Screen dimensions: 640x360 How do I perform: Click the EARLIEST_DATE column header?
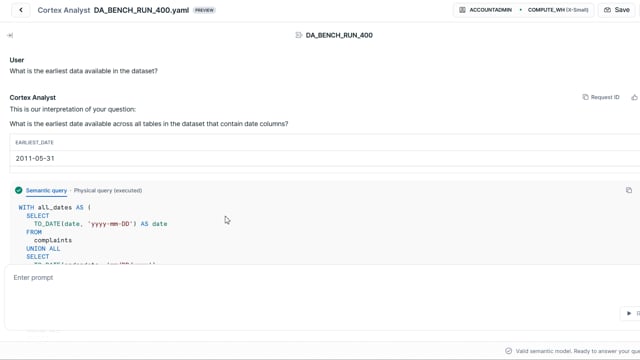pos(35,142)
